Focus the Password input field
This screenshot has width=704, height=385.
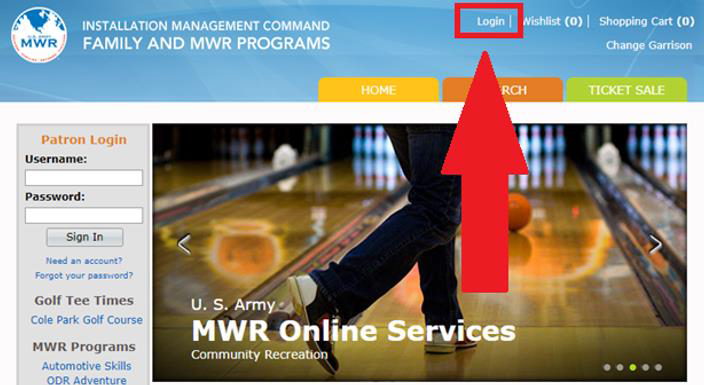84,215
